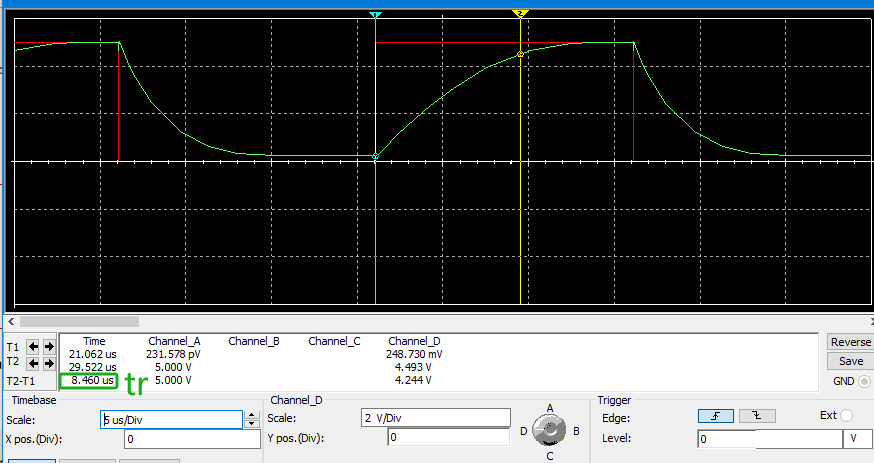874x463 pixels.
Task: Select falling edge trigger button
Action: [x=757, y=416]
